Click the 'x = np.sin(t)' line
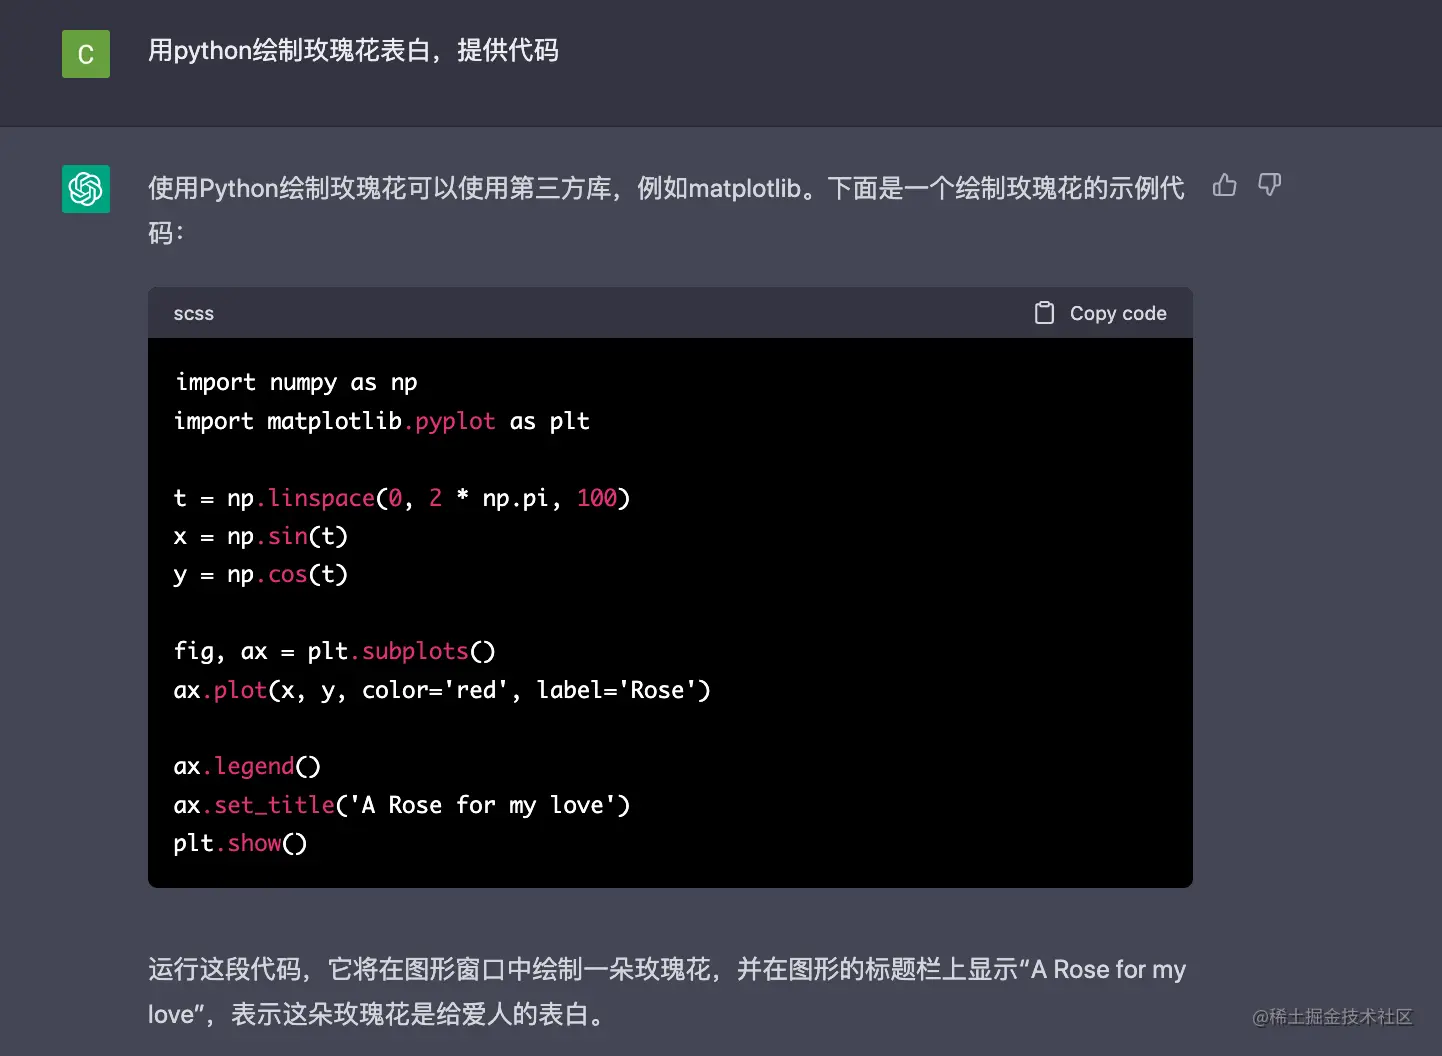1442x1056 pixels. [x=261, y=536]
